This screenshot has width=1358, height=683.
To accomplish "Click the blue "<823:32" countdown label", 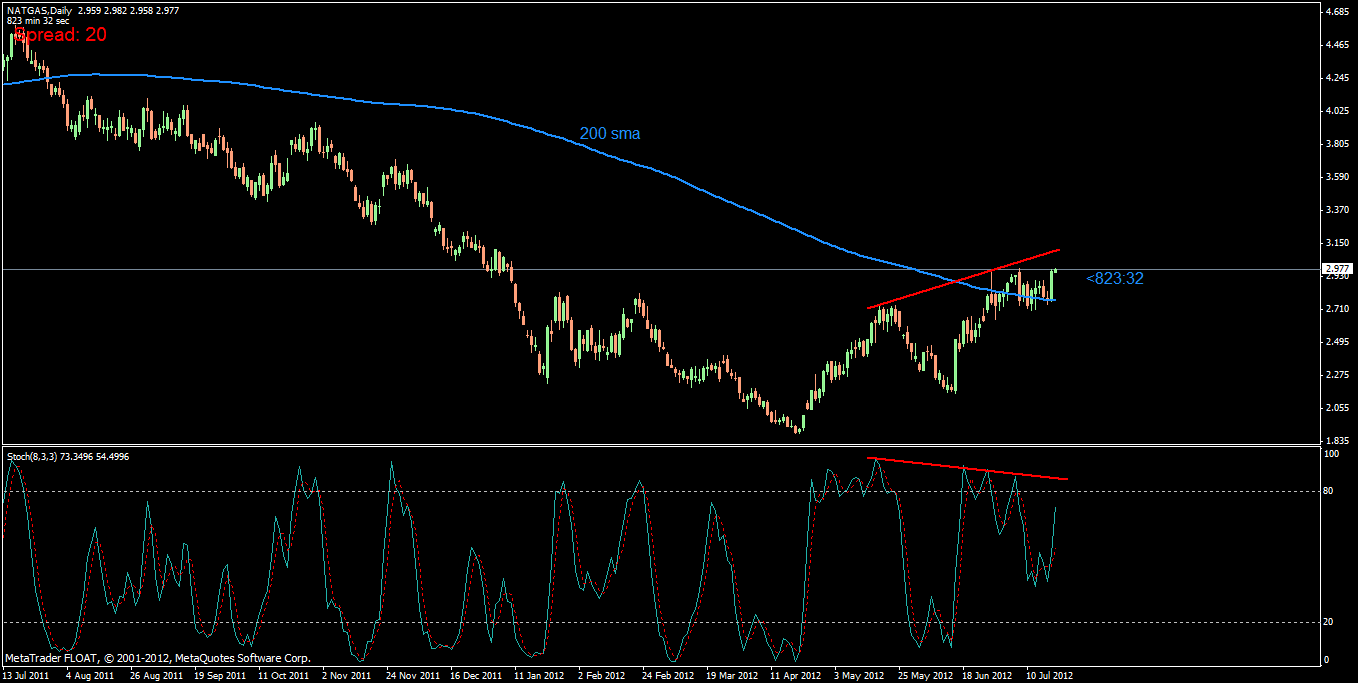I will pyautogui.click(x=1114, y=279).
